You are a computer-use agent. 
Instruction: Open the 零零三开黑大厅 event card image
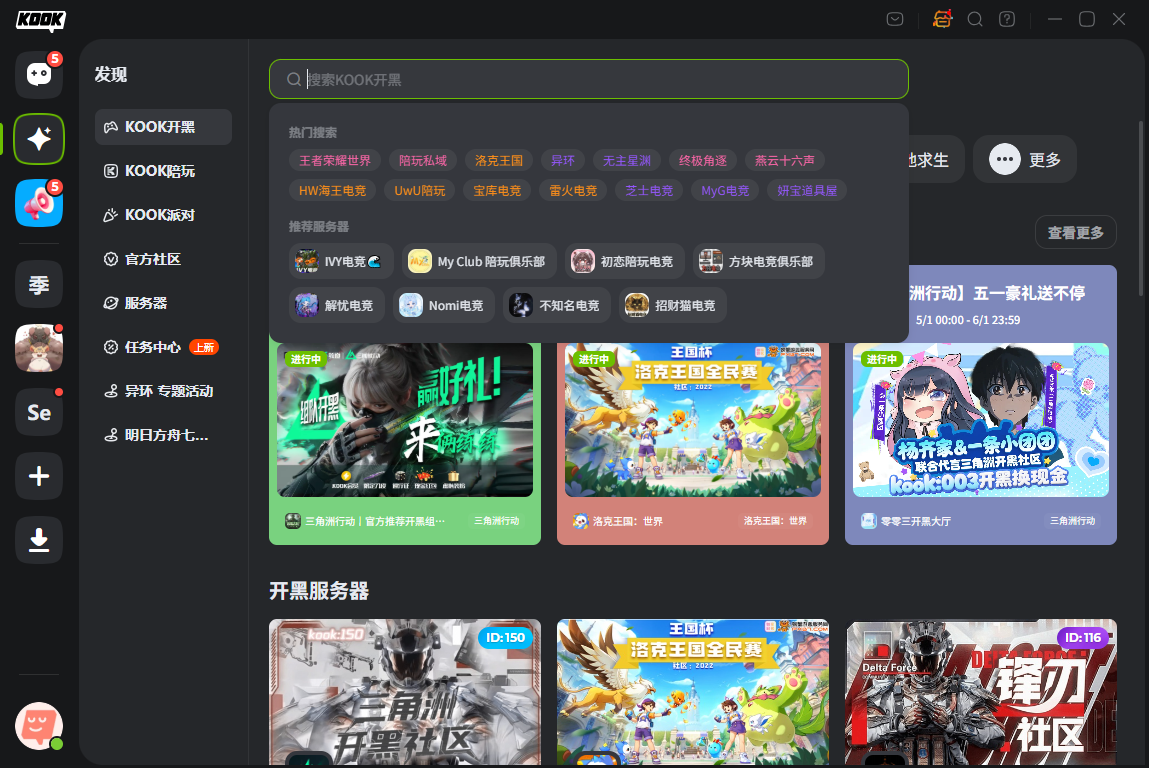(x=980, y=420)
